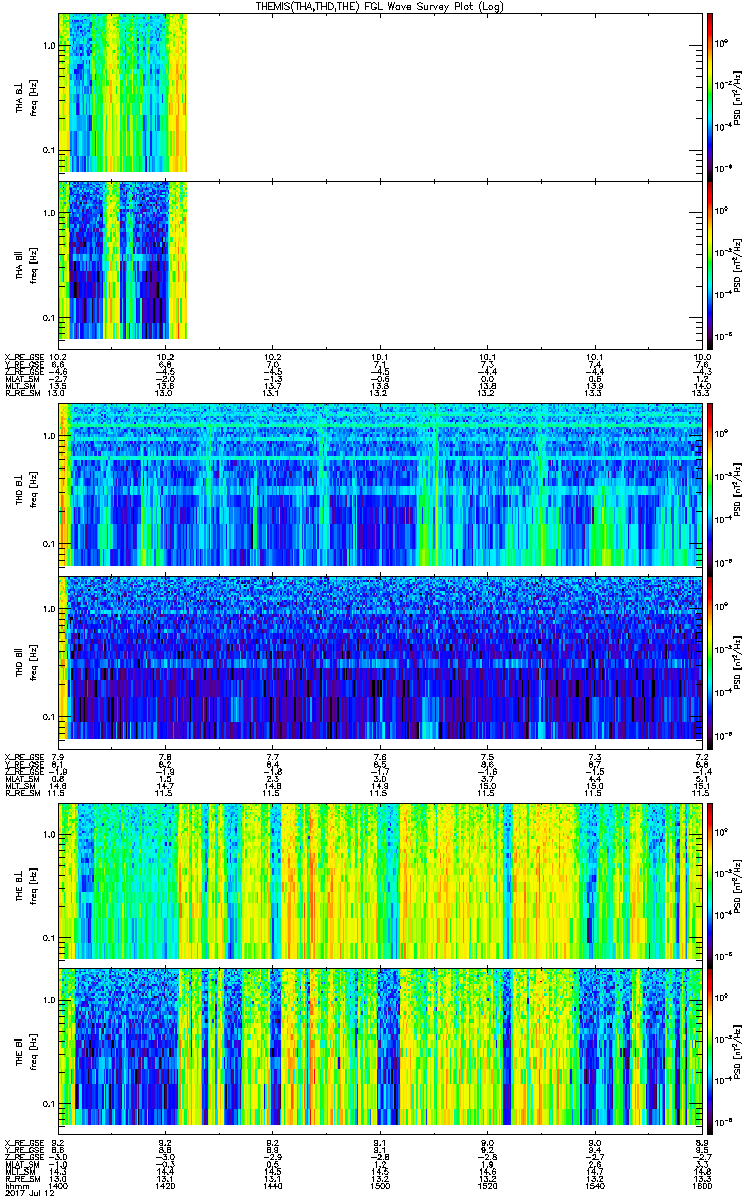Click the 1420 time tick label
750x1200 pixels.
click(165, 1186)
